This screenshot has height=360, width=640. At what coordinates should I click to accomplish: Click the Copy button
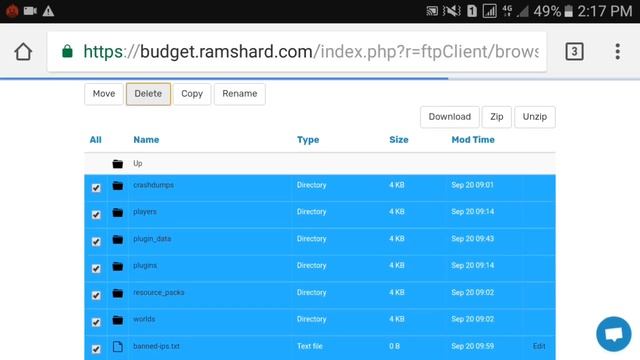point(192,94)
